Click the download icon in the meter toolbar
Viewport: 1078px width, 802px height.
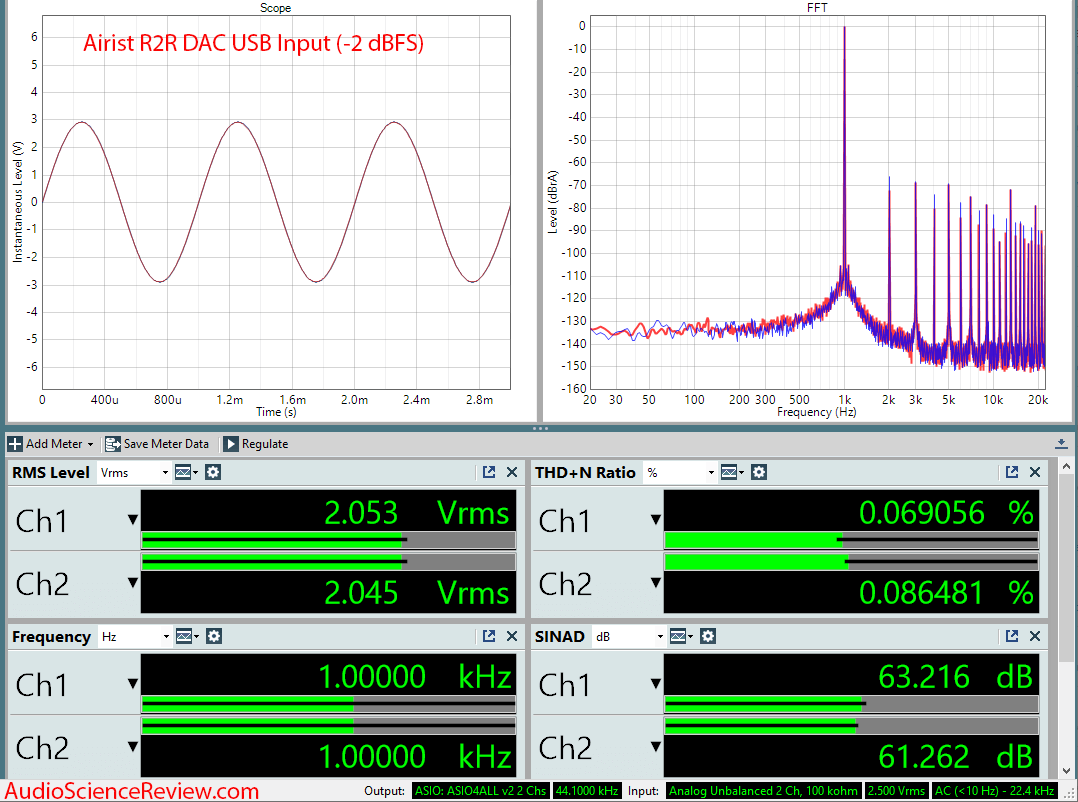point(1062,444)
